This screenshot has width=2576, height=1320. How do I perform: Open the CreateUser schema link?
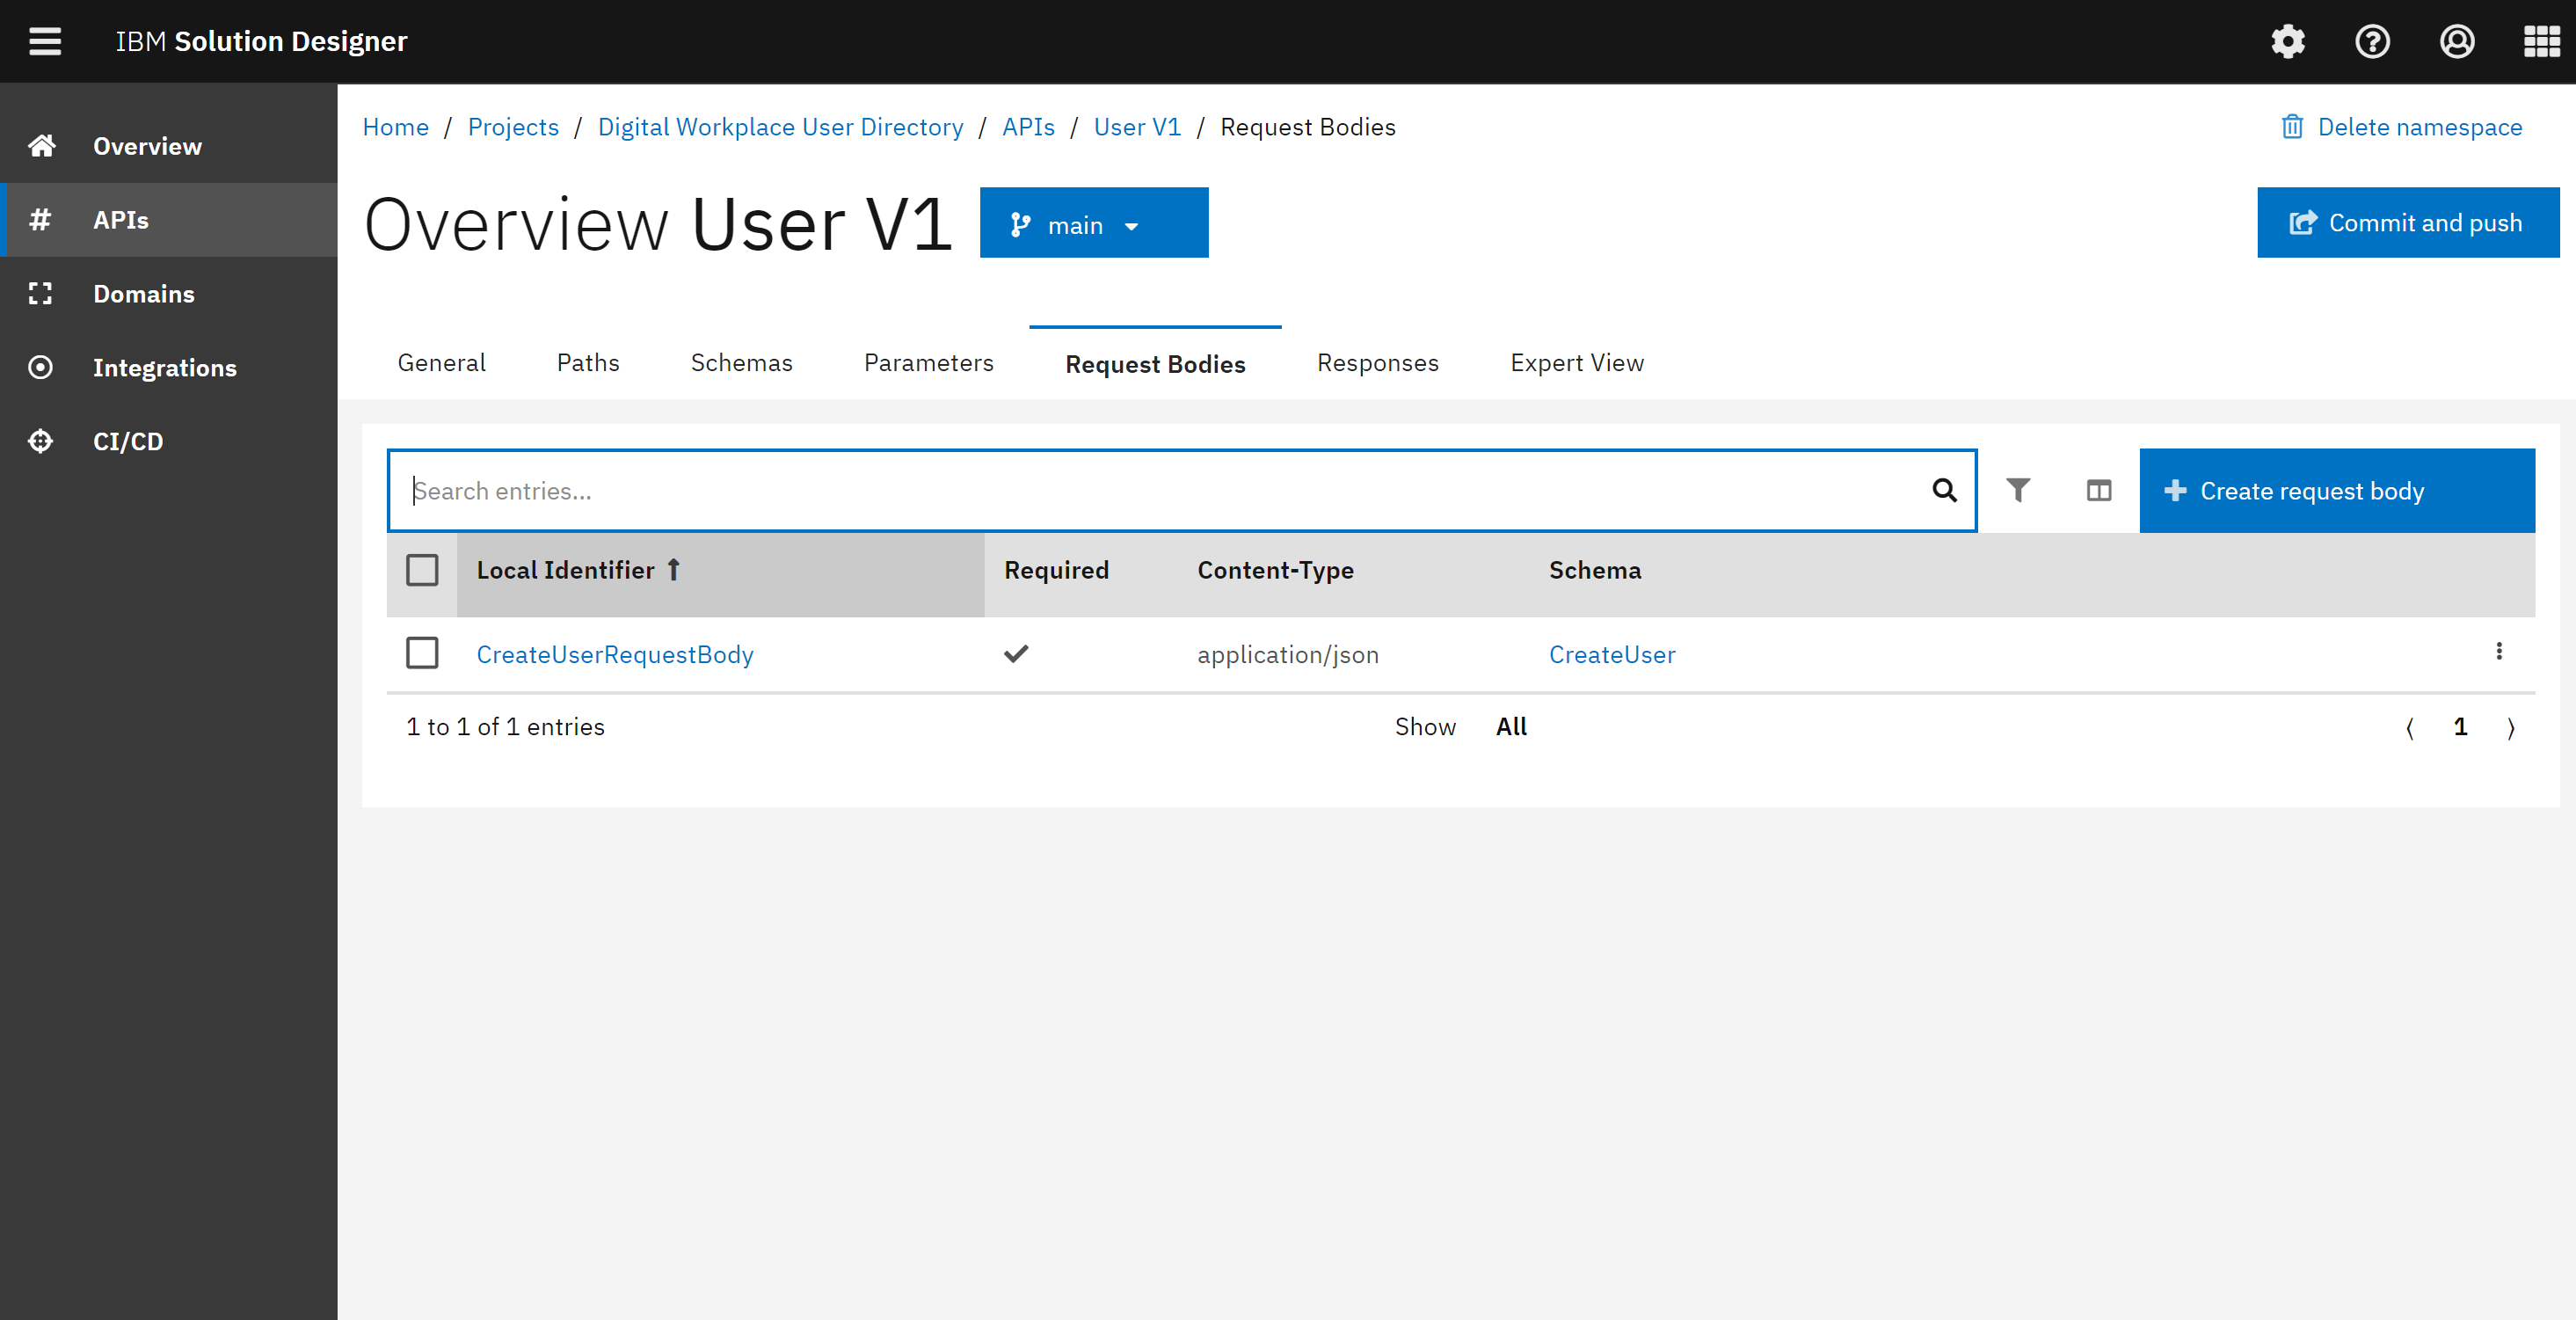1611,654
